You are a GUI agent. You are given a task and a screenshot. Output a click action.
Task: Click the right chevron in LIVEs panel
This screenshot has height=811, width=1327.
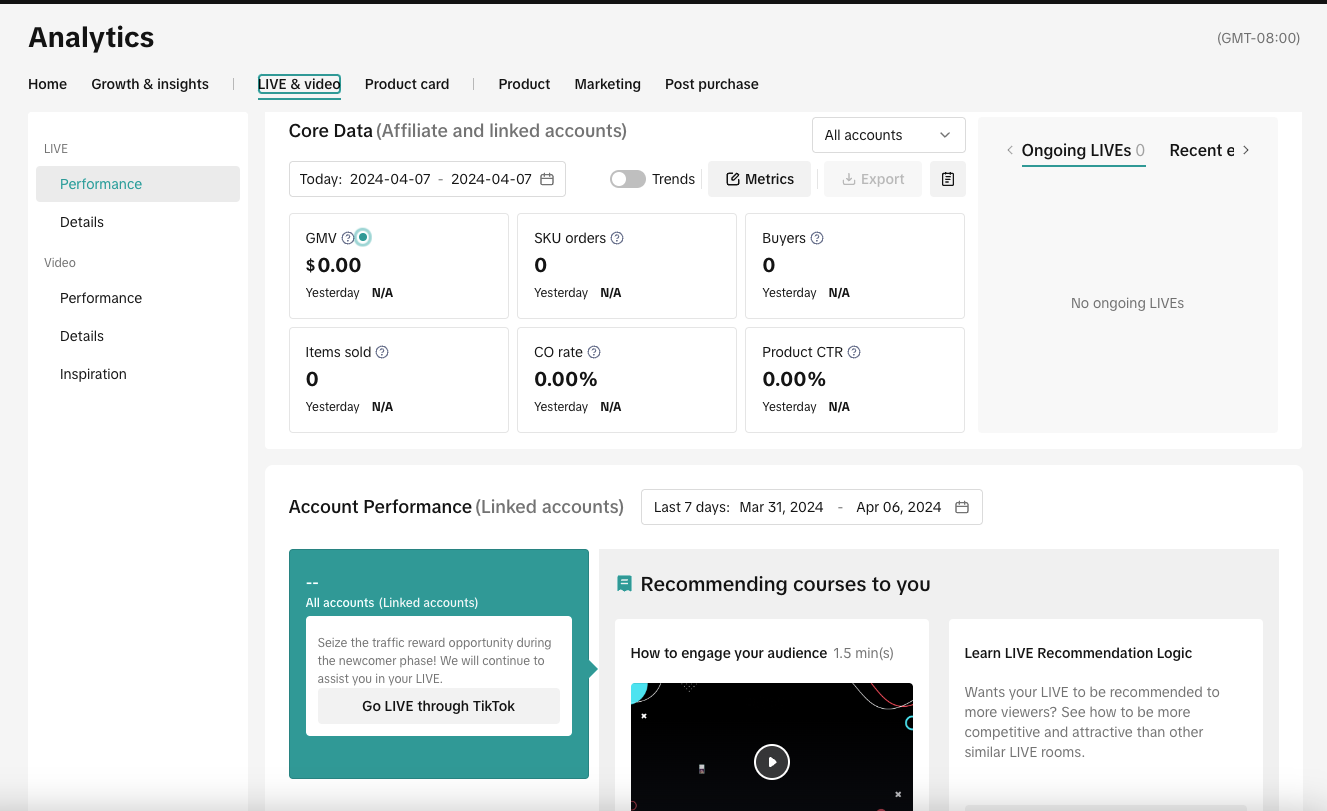1246,150
